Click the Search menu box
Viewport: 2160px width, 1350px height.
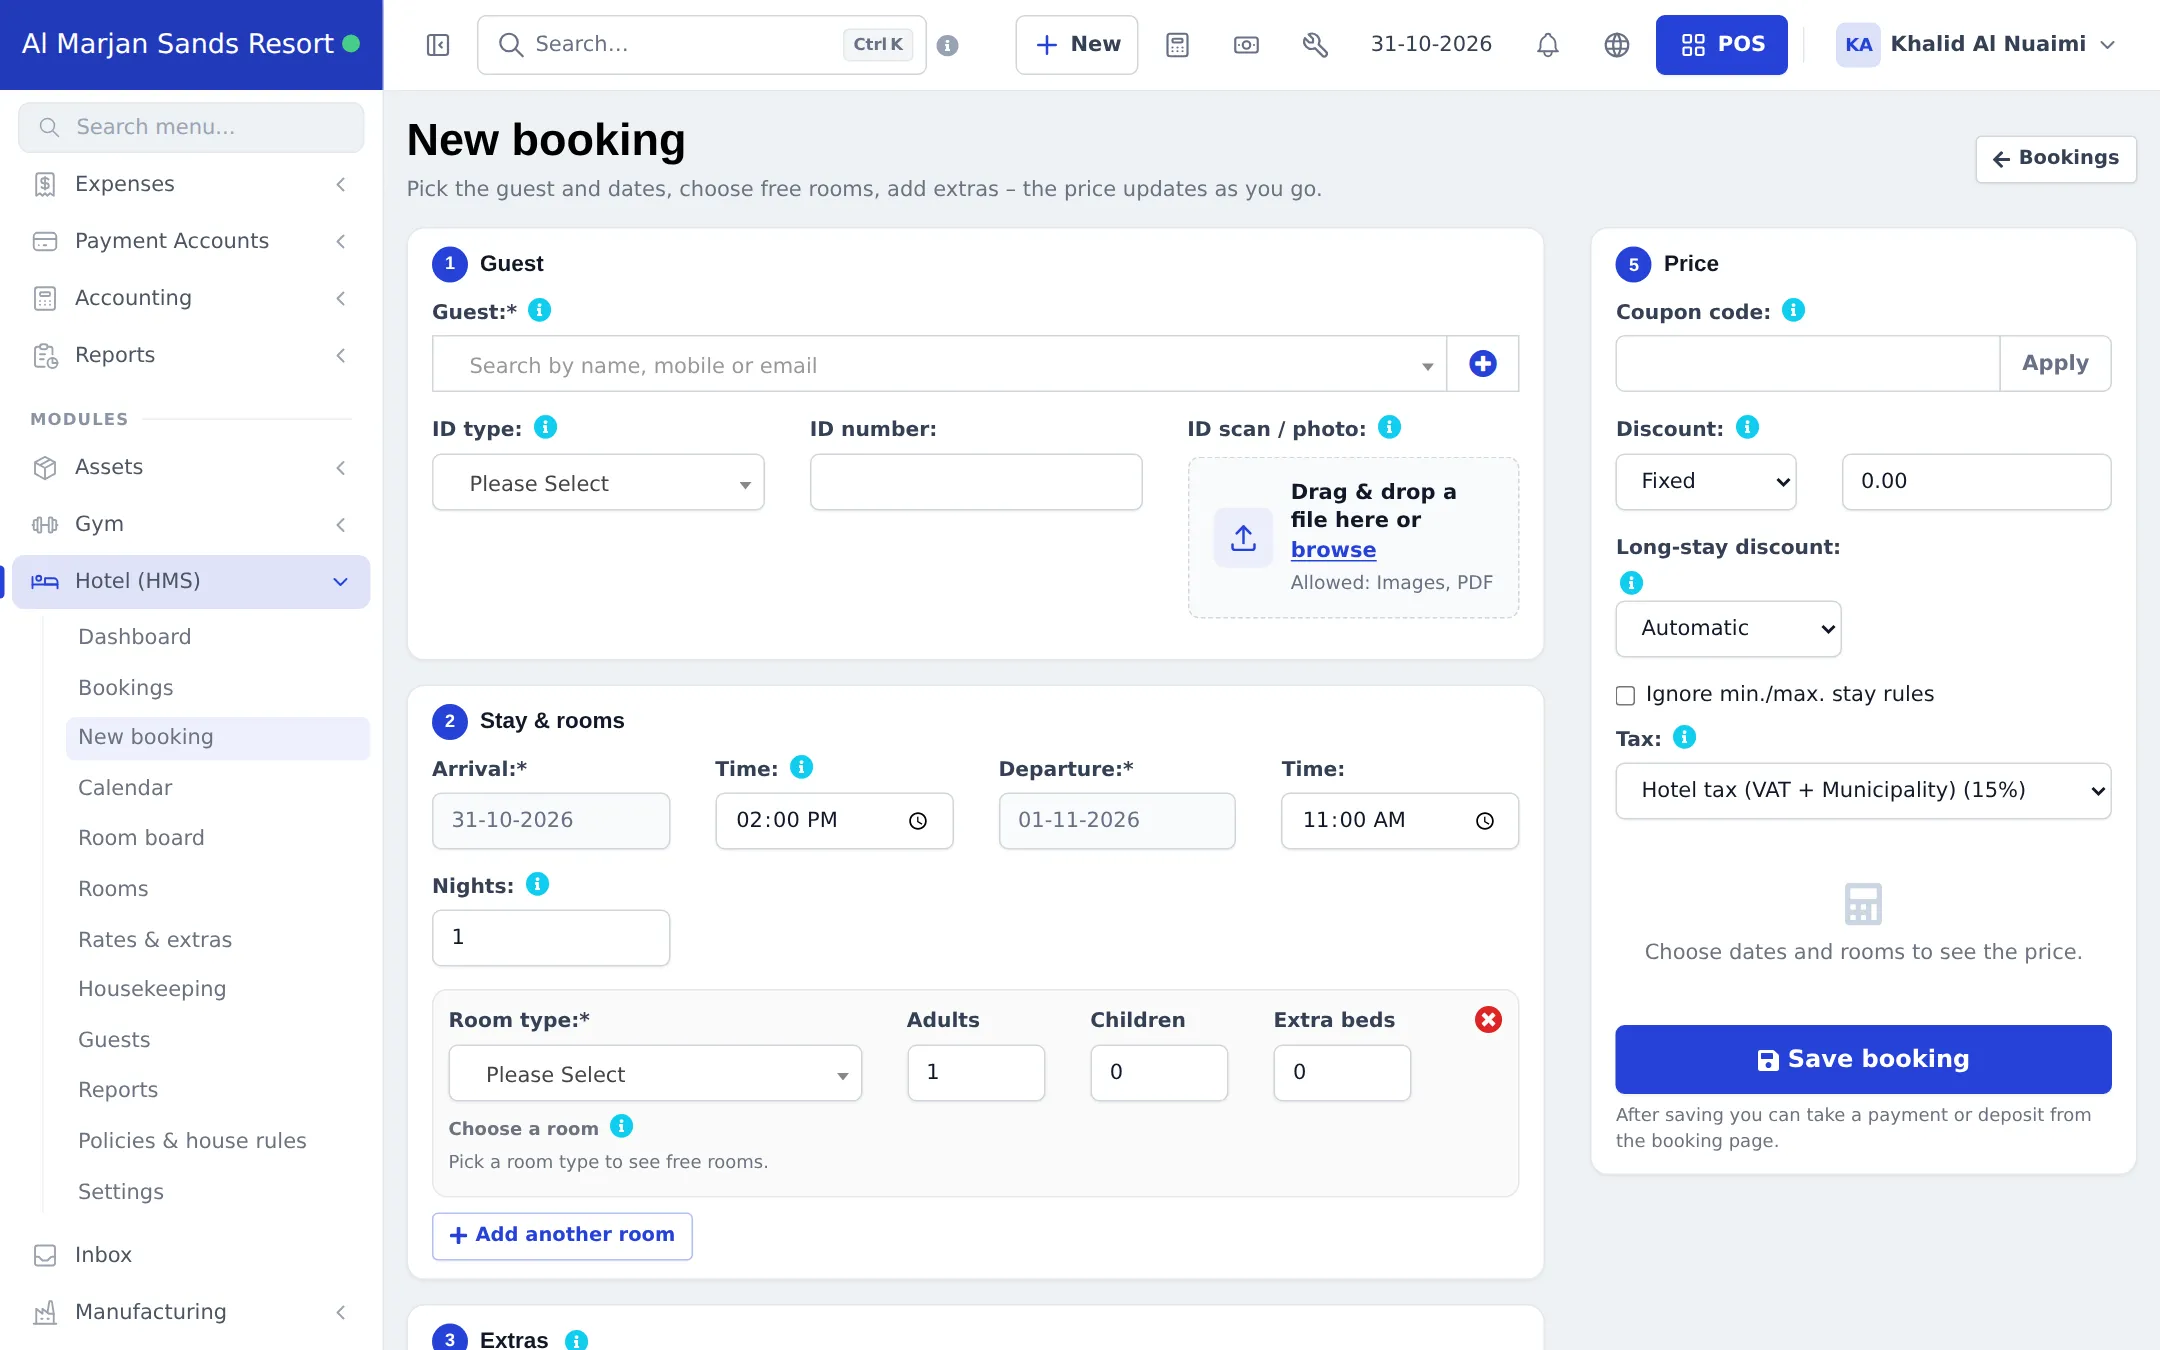(191, 127)
